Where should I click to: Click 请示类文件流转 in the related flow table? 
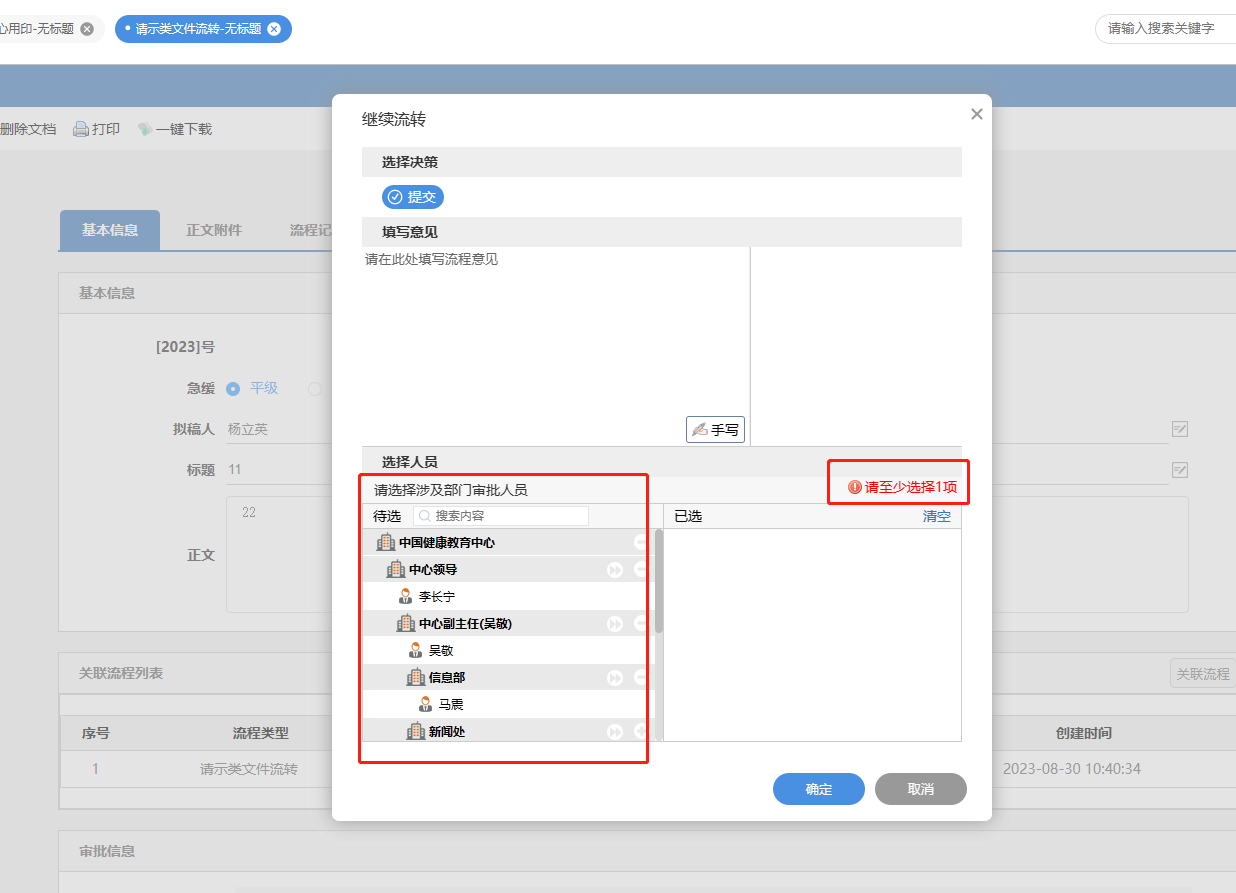tap(249, 769)
